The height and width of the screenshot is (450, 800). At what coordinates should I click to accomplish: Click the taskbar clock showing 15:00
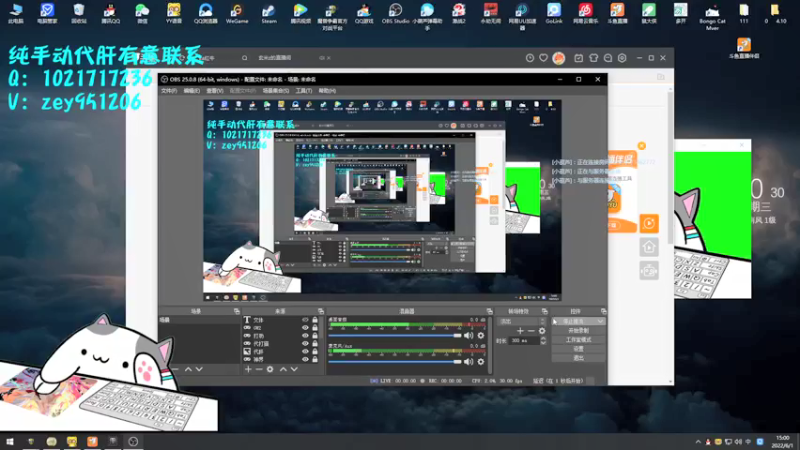click(783, 442)
